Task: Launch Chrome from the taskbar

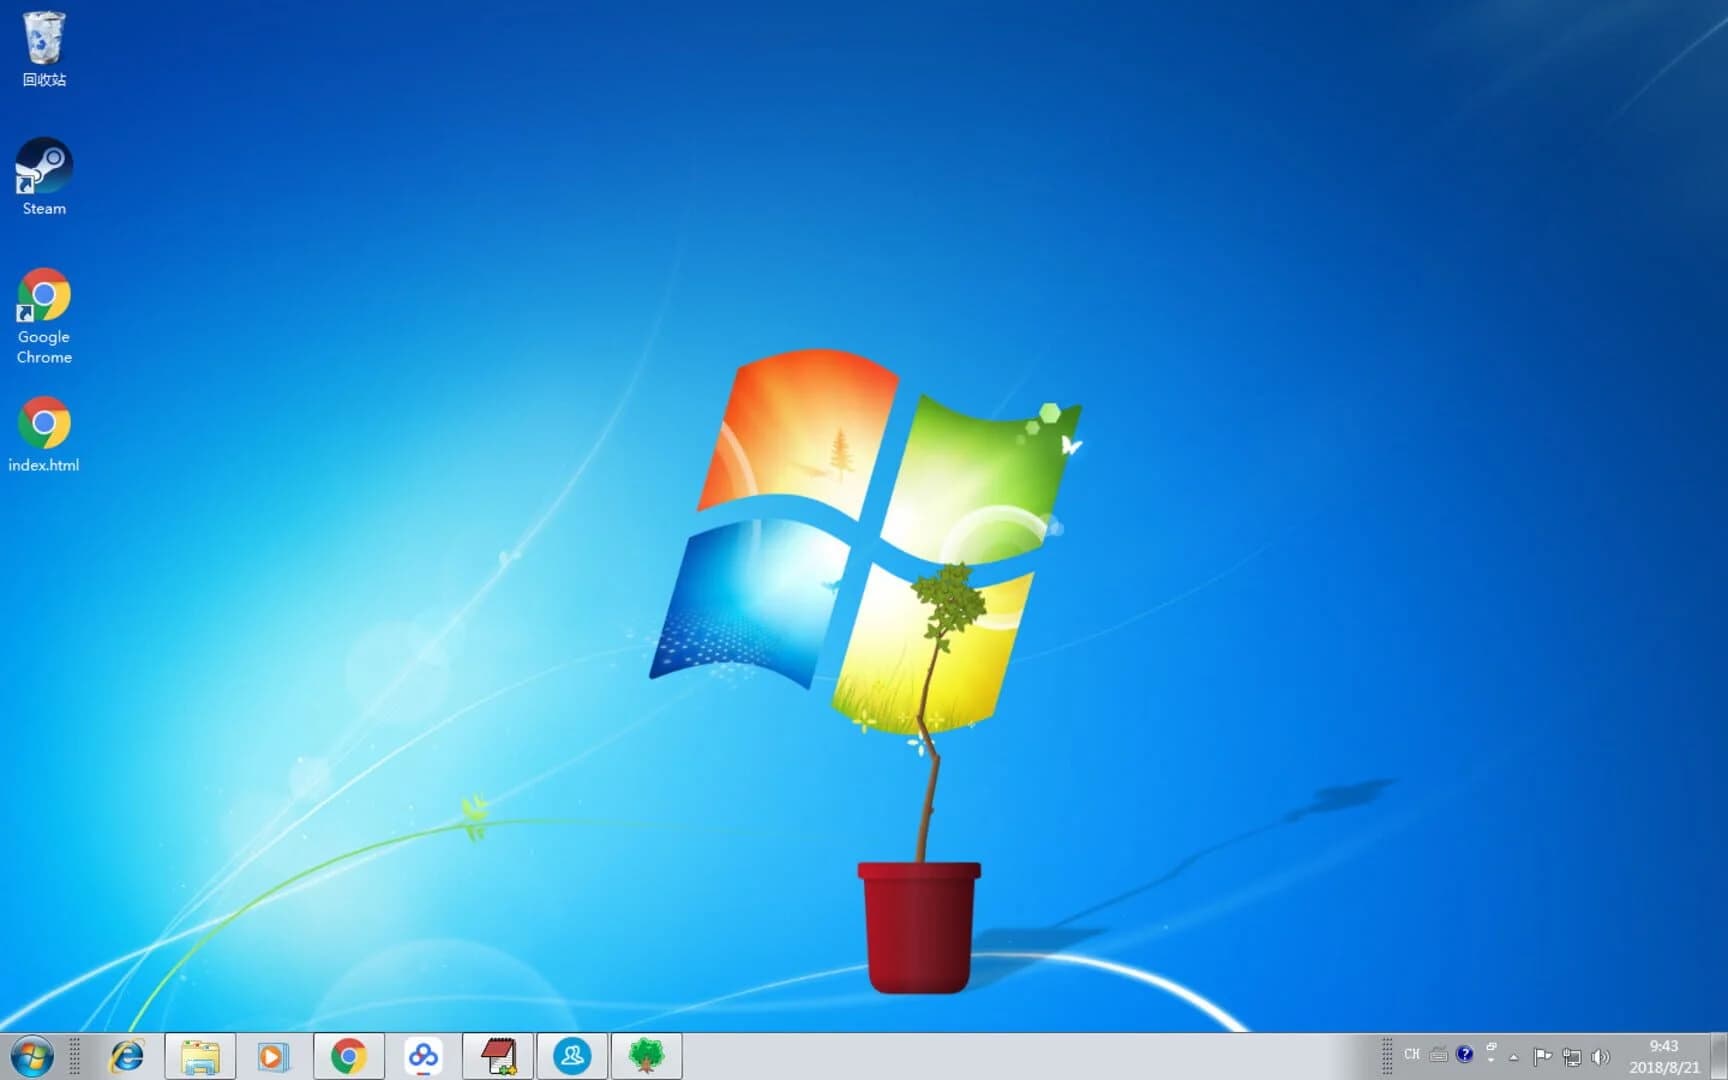Action: (x=348, y=1055)
